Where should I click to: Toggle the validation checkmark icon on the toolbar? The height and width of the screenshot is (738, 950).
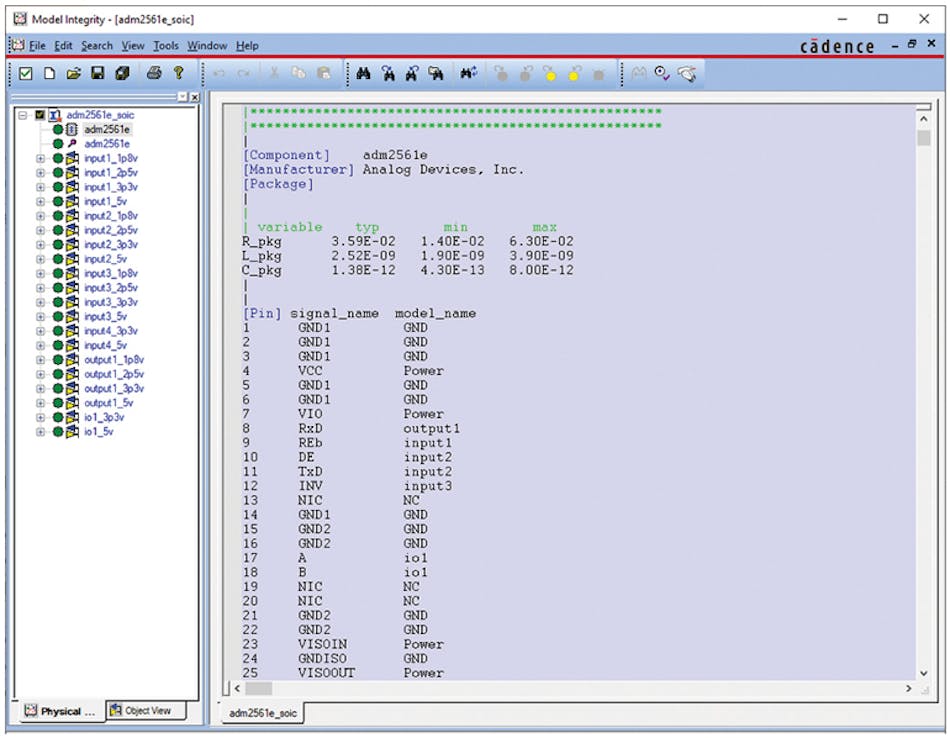click(x=26, y=72)
